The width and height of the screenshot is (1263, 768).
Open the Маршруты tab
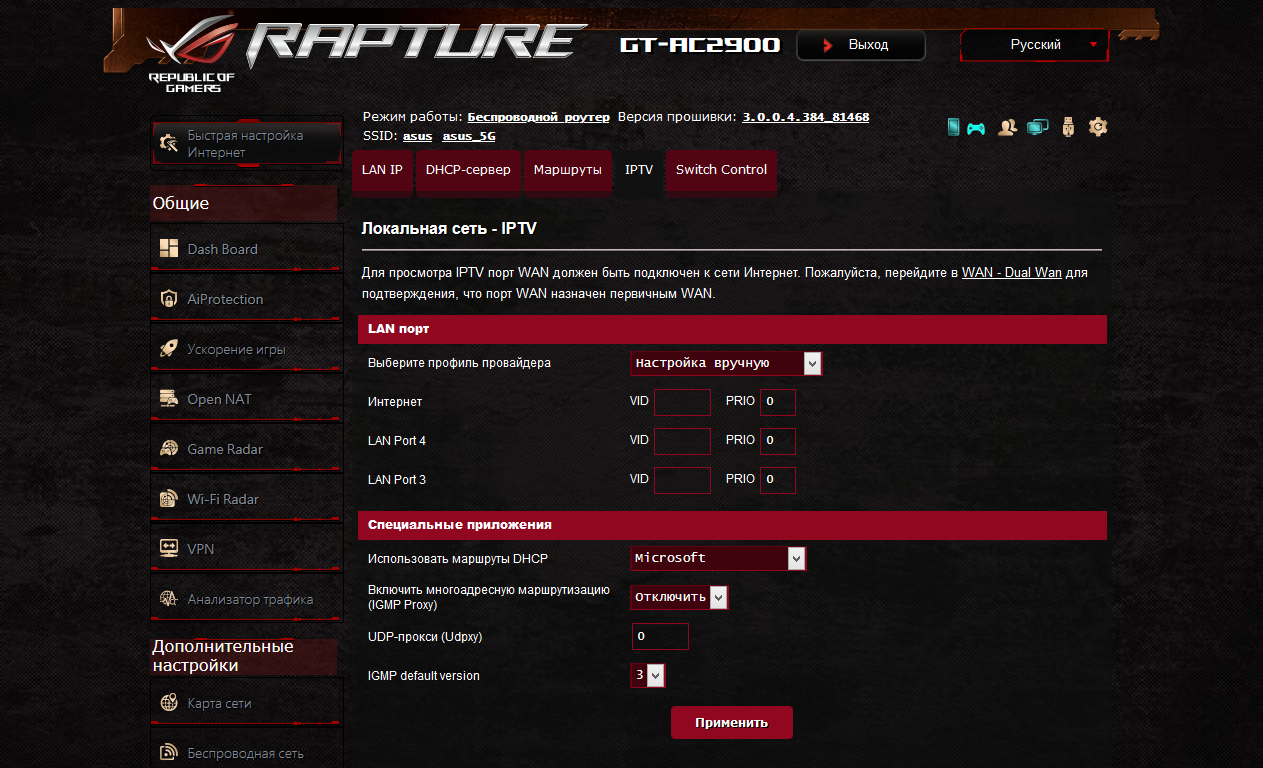(567, 170)
